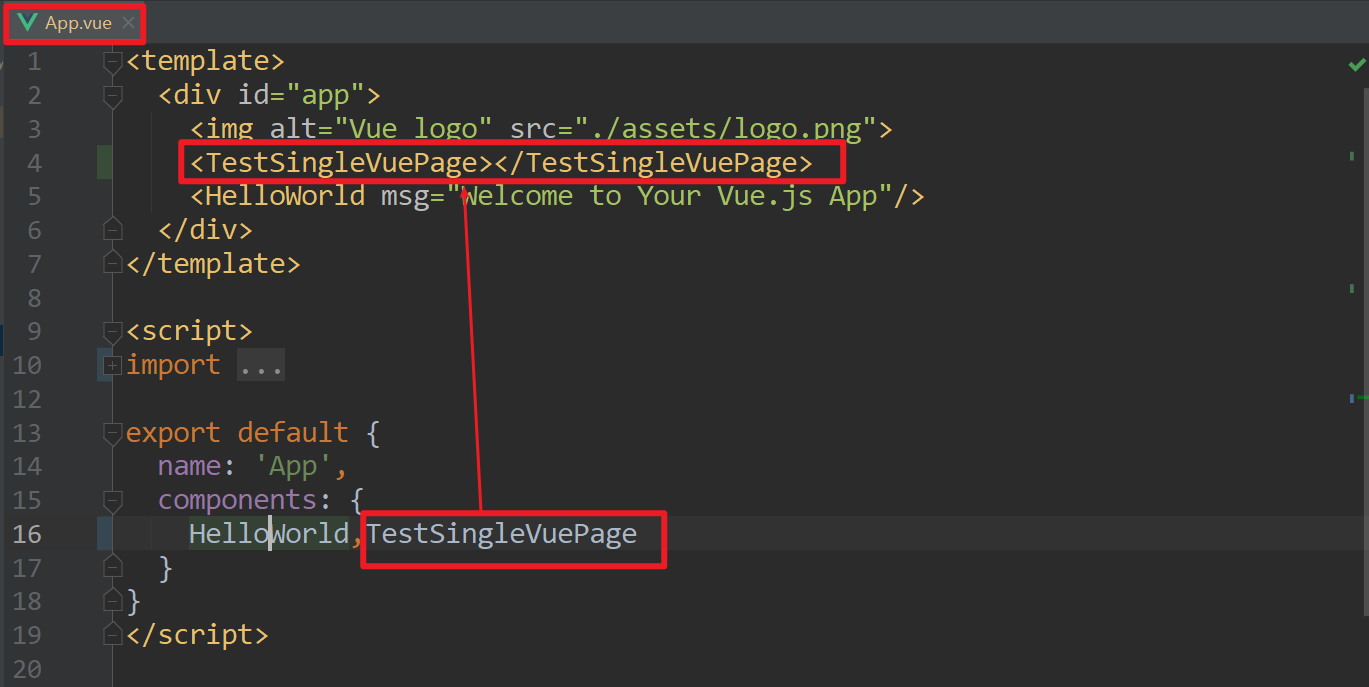Click the closing </div> tag text
Screen dimensions: 1369x687
[205, 230]
